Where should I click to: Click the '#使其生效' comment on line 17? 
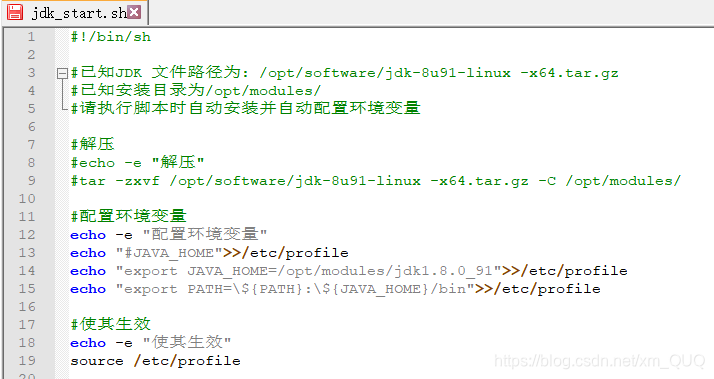tap(111, 324)
